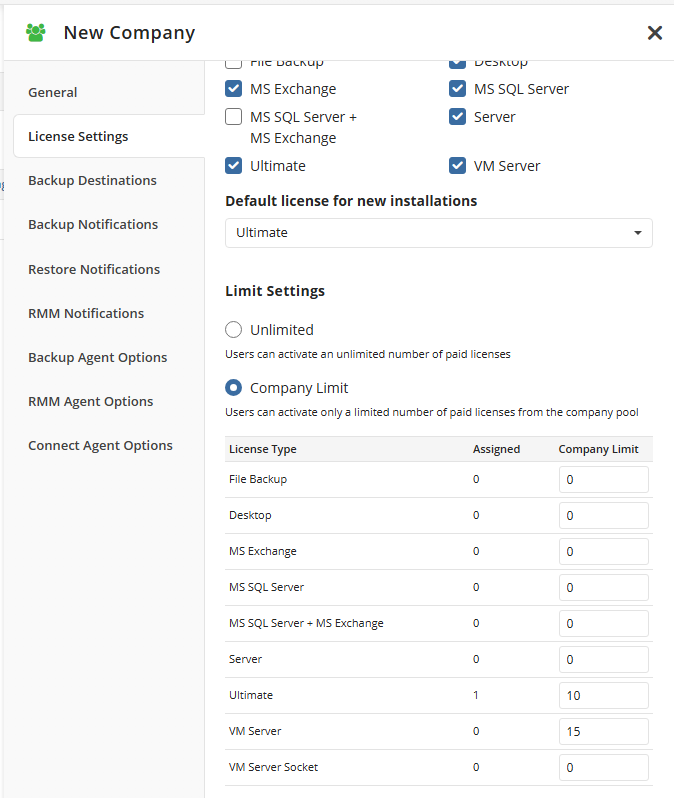674x798 pixels.
Task: Uncheck the Server license checkbox
Action: pyautogui.click(x=458, y=117)
